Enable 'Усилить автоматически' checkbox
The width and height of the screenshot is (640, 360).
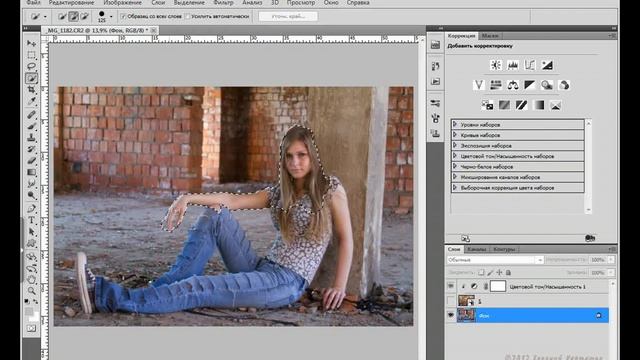(187, 16)
